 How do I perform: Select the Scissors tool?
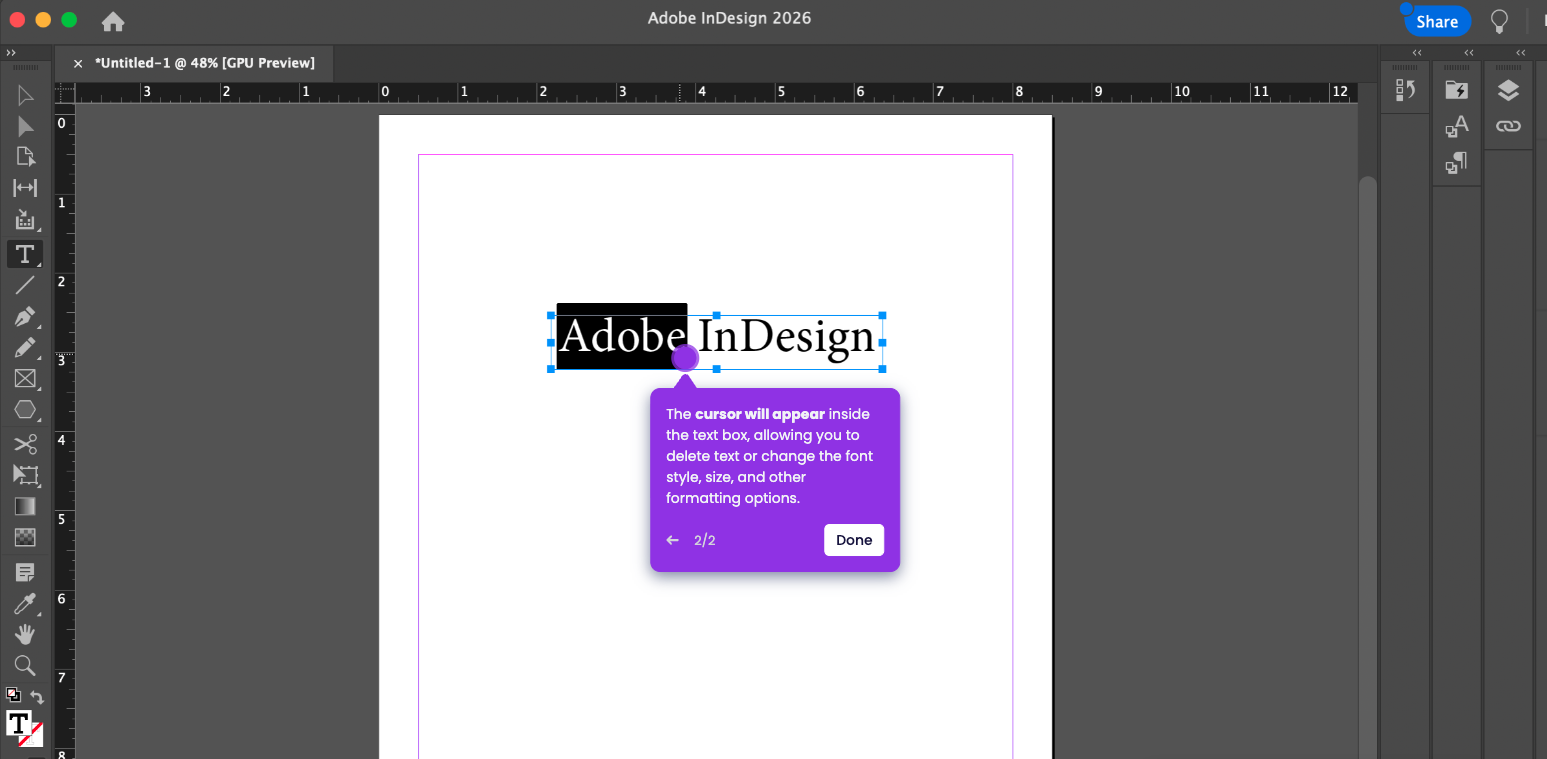coord(25,444)
